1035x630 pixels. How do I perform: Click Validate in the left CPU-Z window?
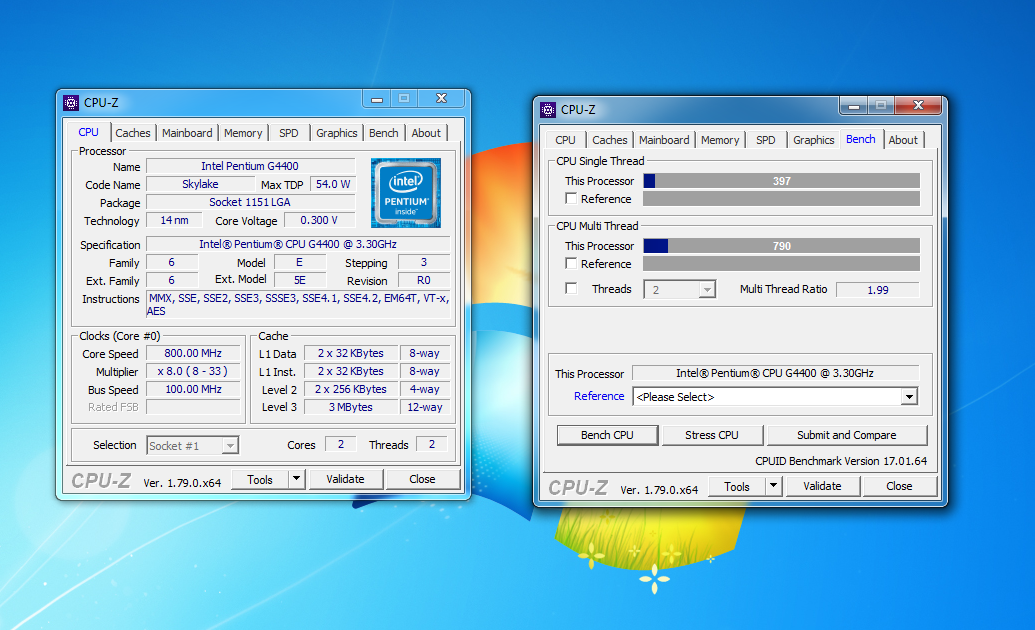click(345, 479)
